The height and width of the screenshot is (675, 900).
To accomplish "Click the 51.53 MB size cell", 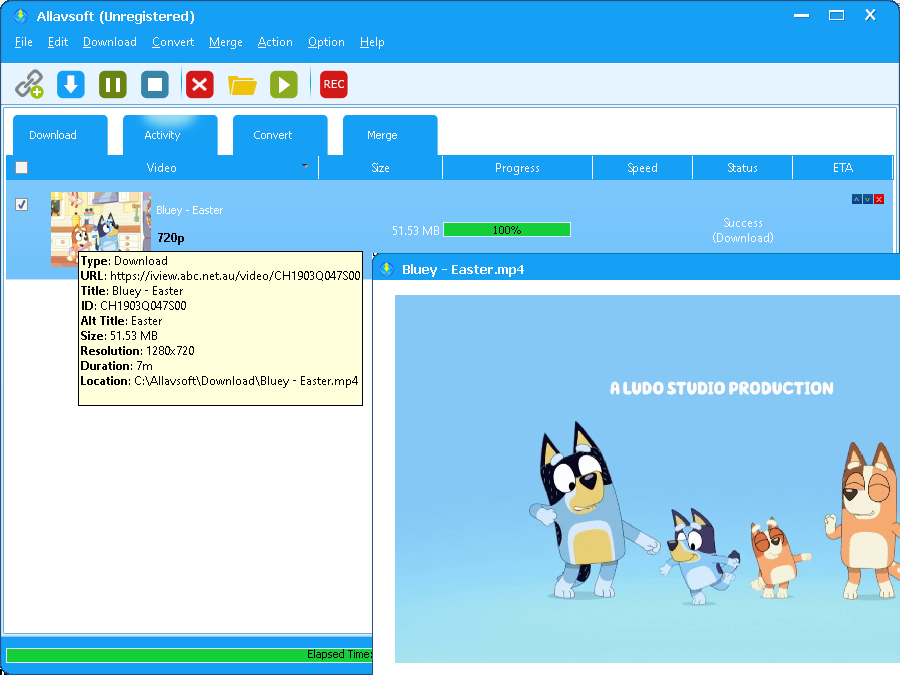I will 415,231.
